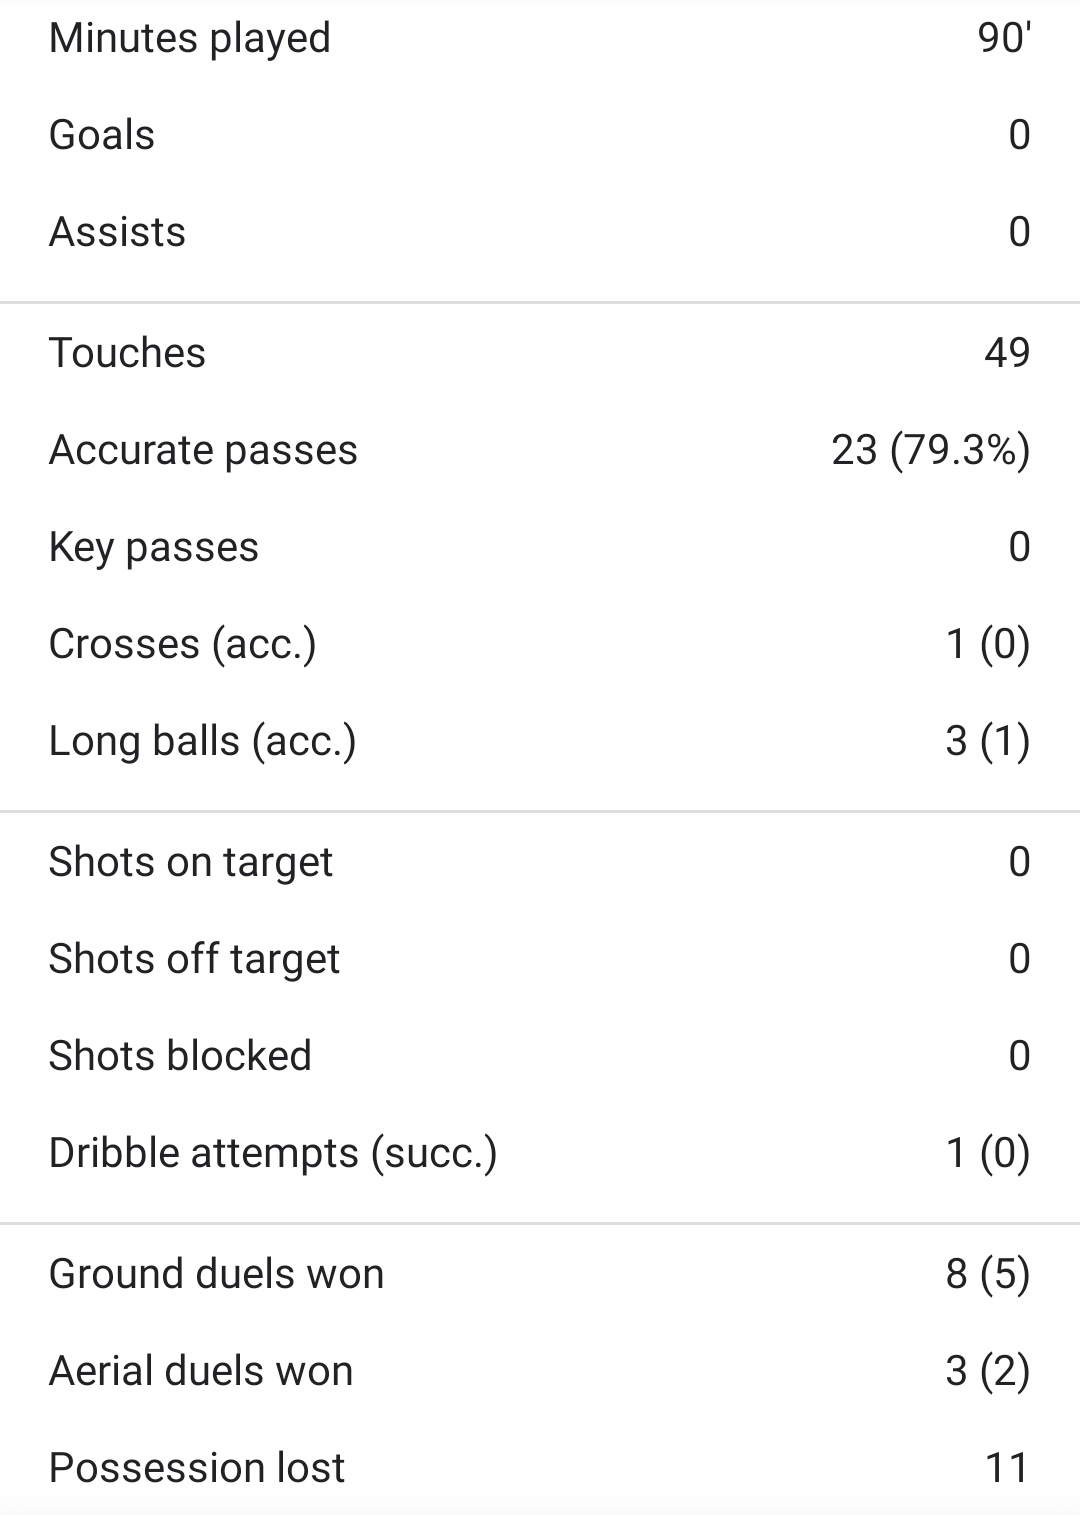Tap the ground duels value 8 (5)

[987, 1274]
